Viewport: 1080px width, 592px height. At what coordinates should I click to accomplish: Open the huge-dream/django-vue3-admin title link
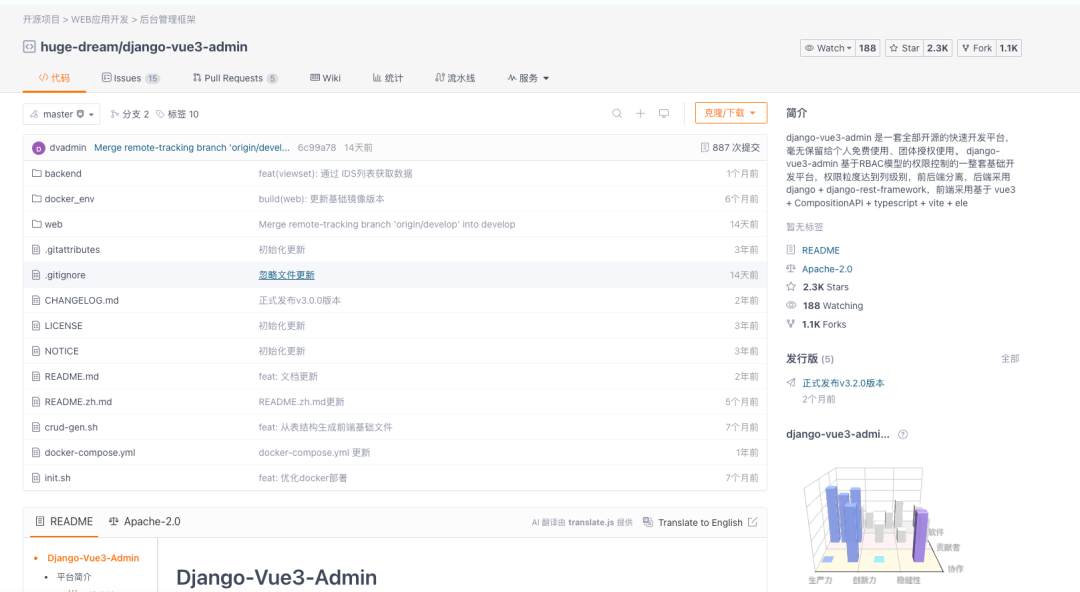(144, 47)
